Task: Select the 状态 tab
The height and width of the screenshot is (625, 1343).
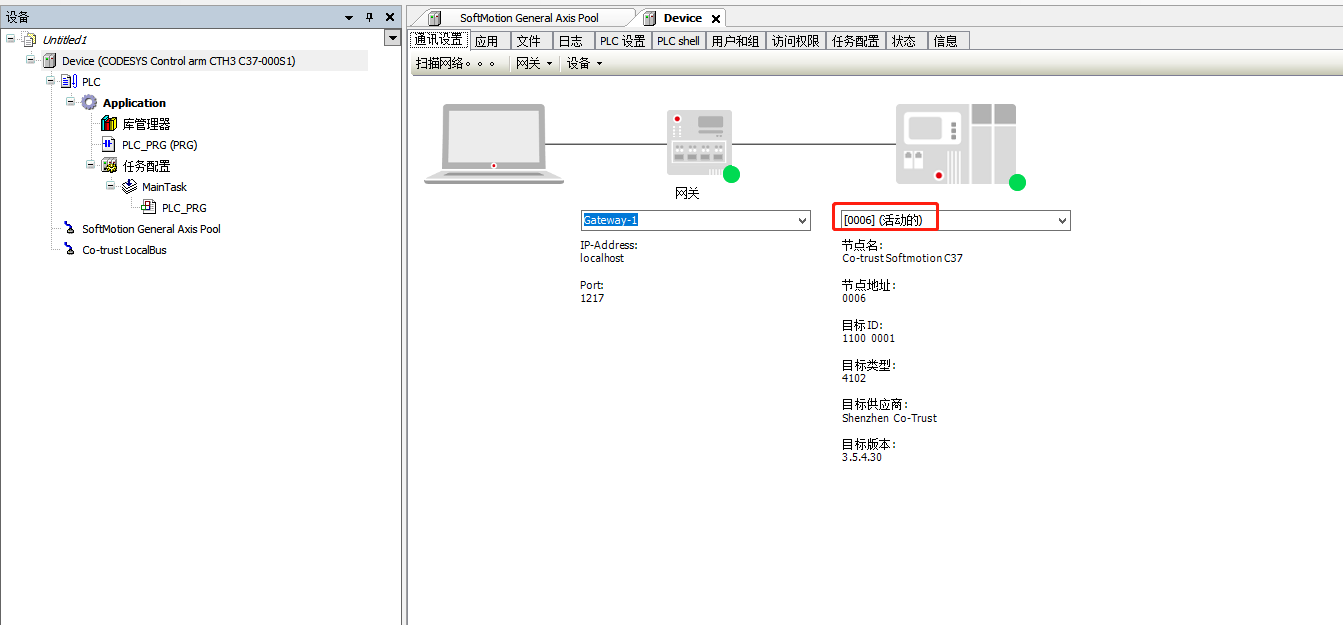Action: tap(904, 41)
